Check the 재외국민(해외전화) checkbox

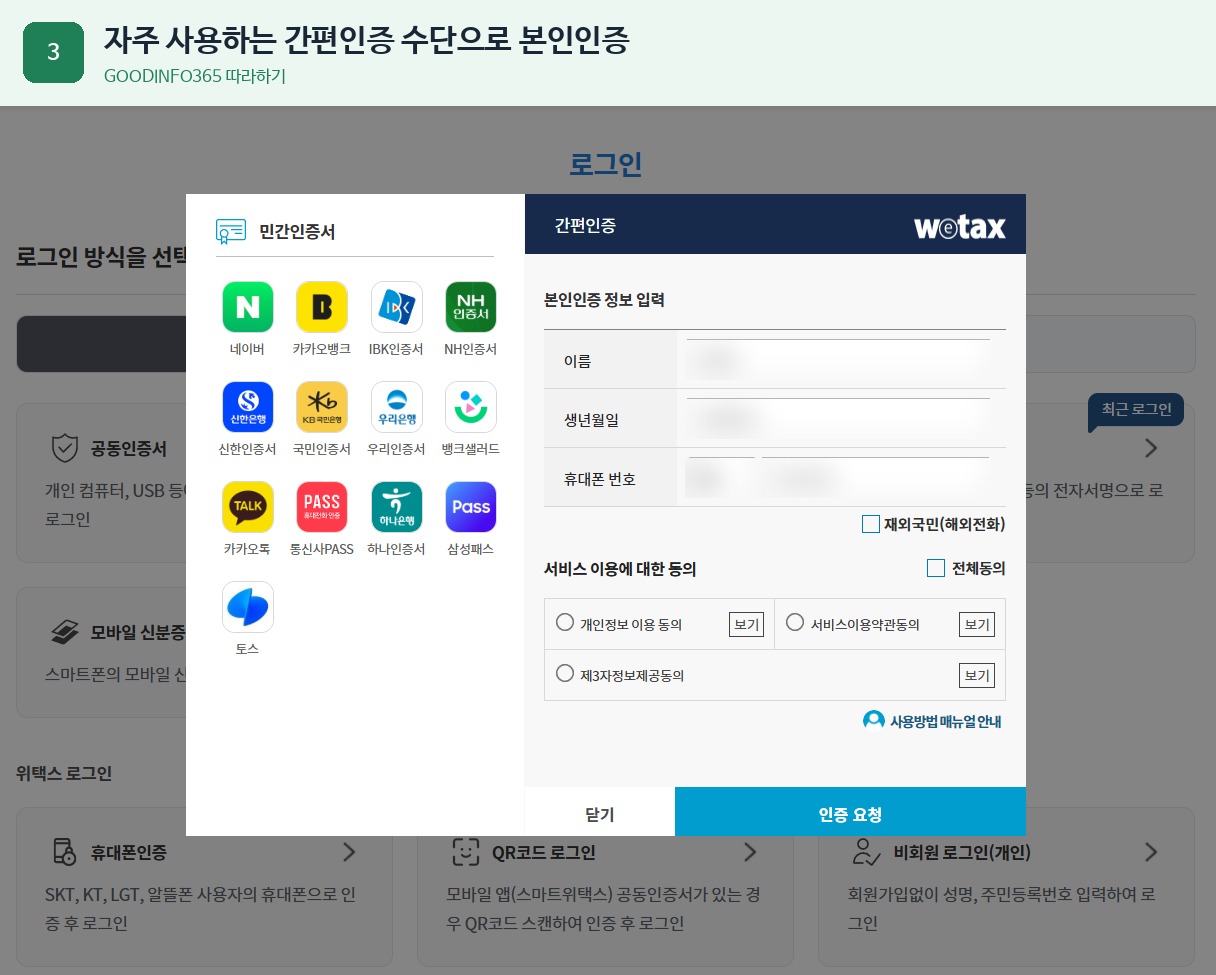(x=871, y=524)
